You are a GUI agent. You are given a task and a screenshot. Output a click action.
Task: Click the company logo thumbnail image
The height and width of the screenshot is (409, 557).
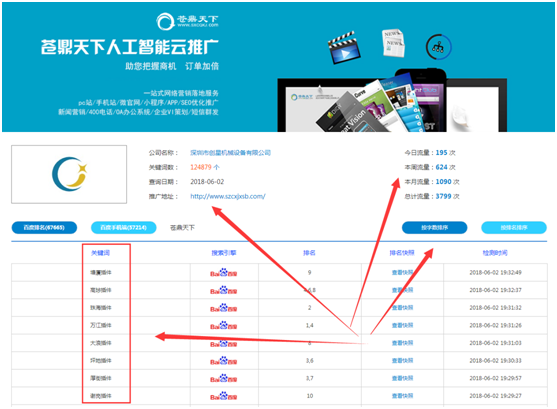69,174
